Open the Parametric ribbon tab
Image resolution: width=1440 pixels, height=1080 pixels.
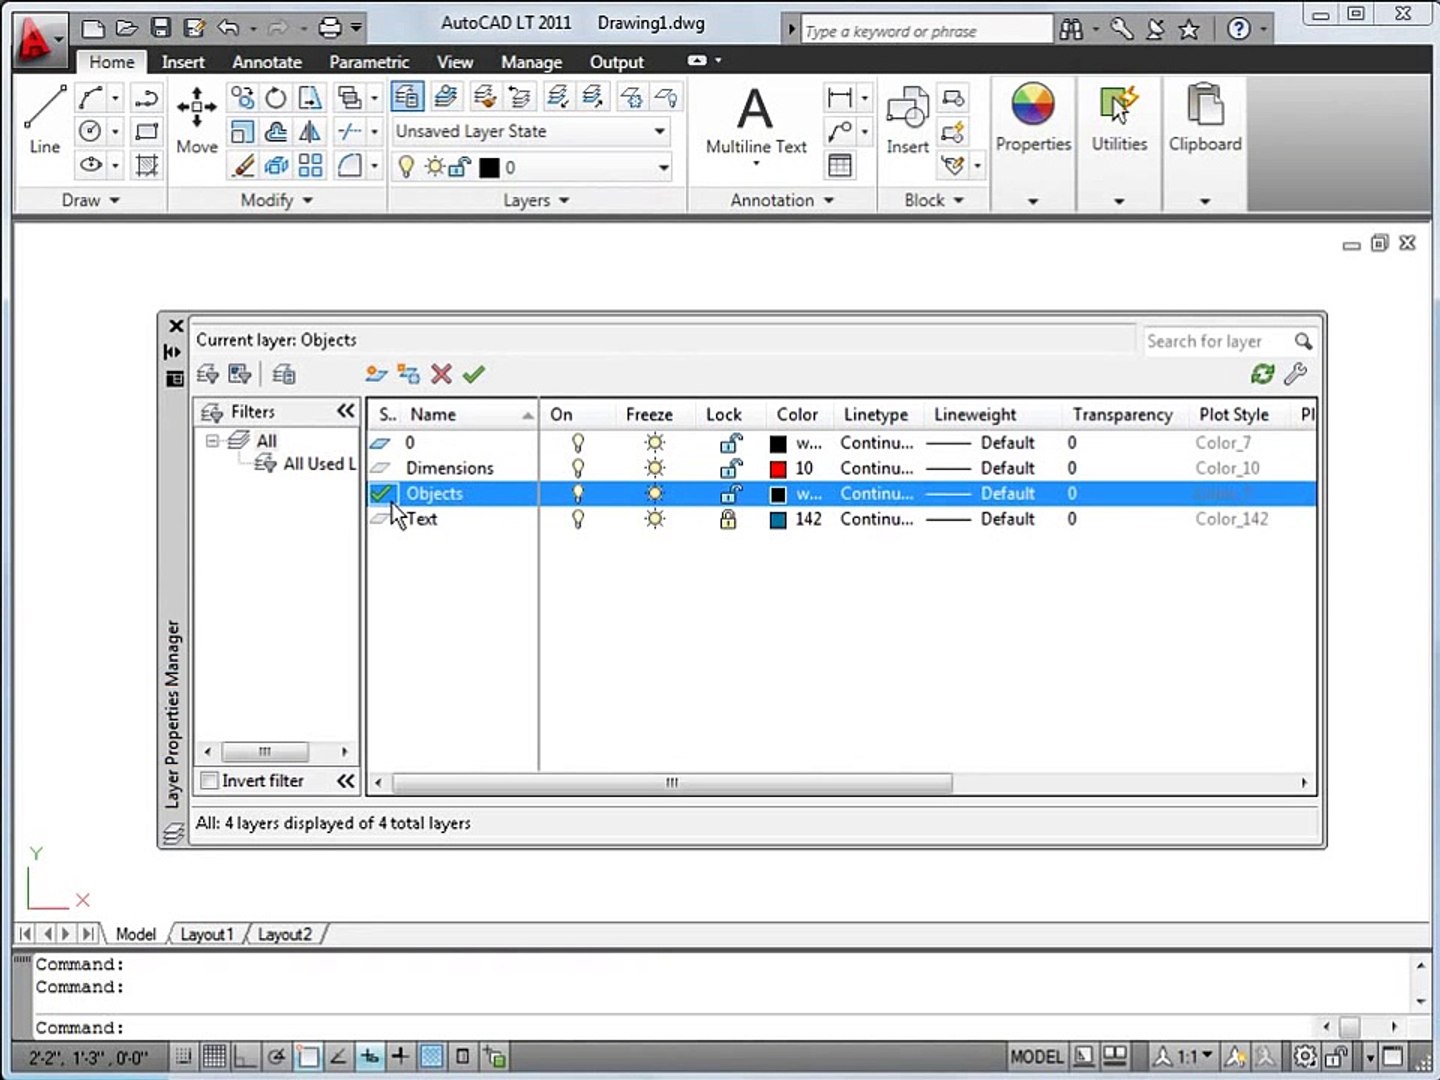click(369, 62)
